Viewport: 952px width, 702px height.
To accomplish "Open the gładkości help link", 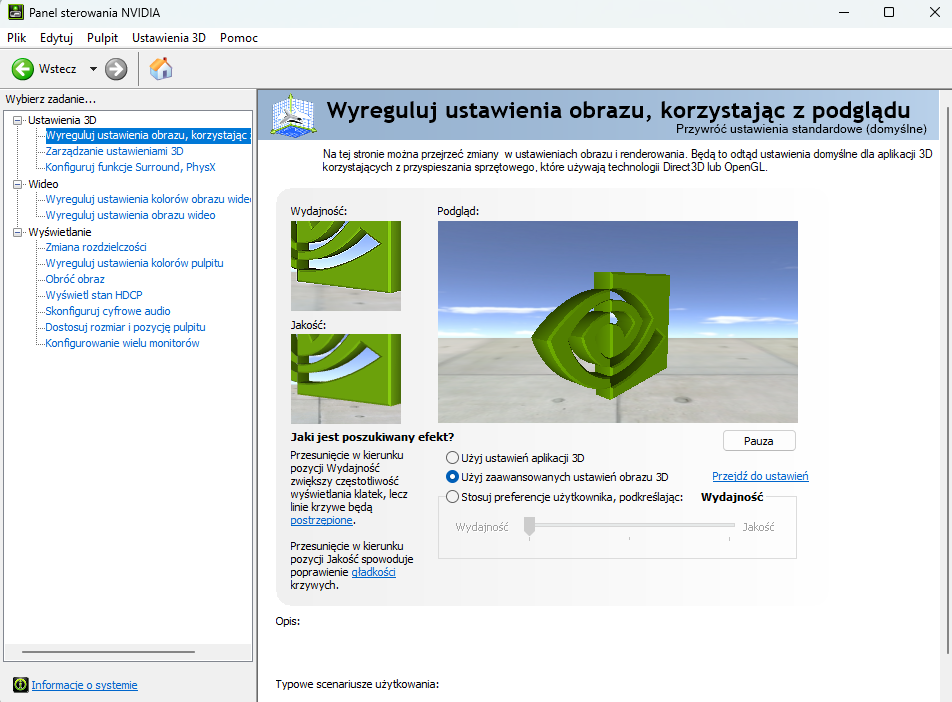I will click(x=373, y=572).
